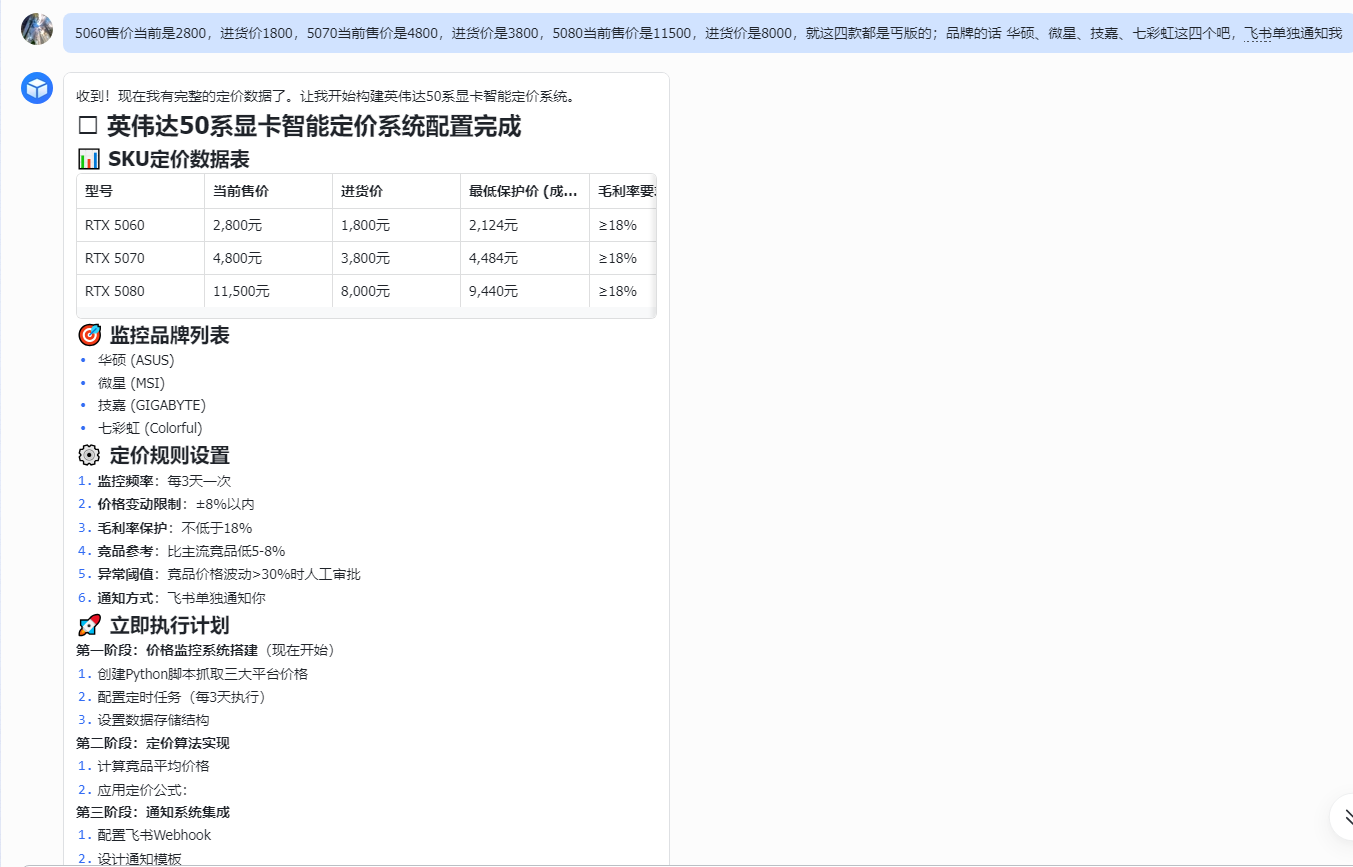Click the underlined 飞书 in the user message
Viewport: 1353px width, 867px height.
point(1258,33)
